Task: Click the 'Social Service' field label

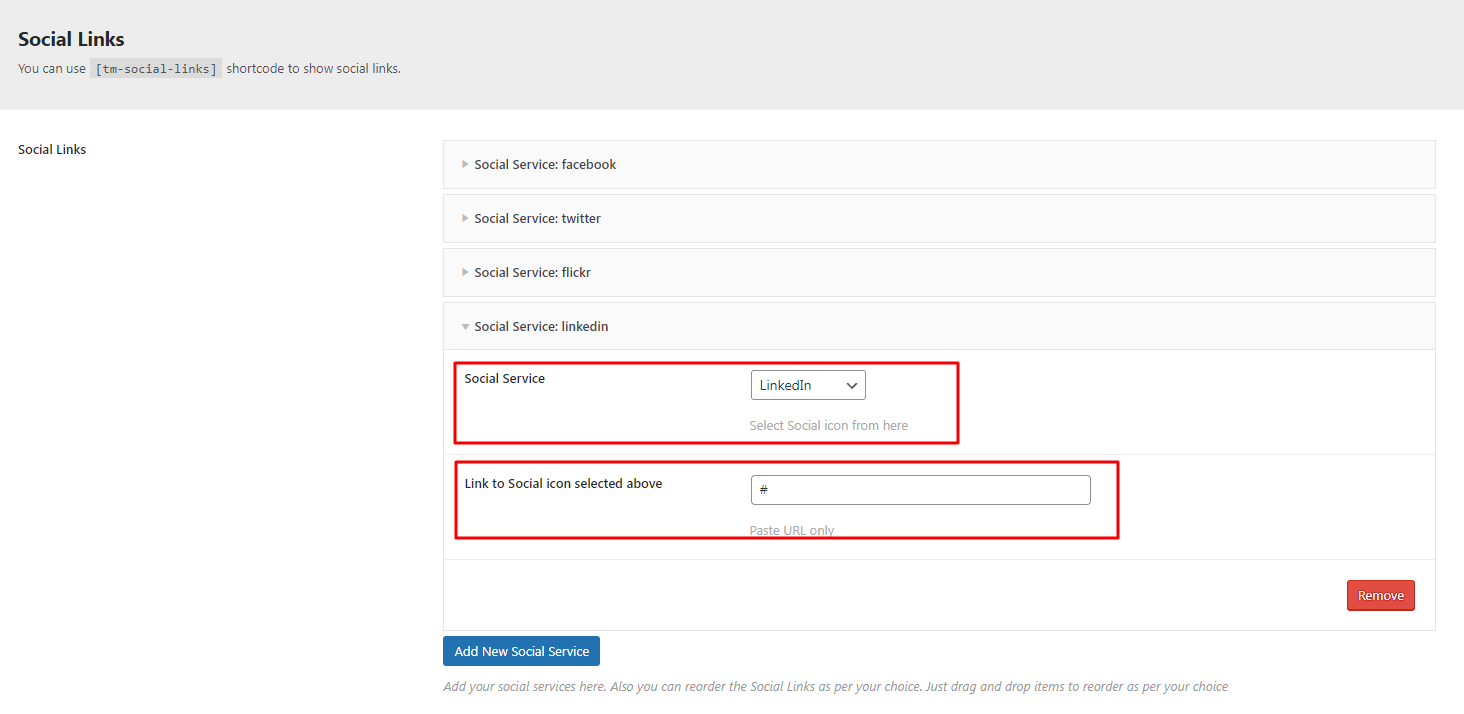Action: tap(505, 379)
